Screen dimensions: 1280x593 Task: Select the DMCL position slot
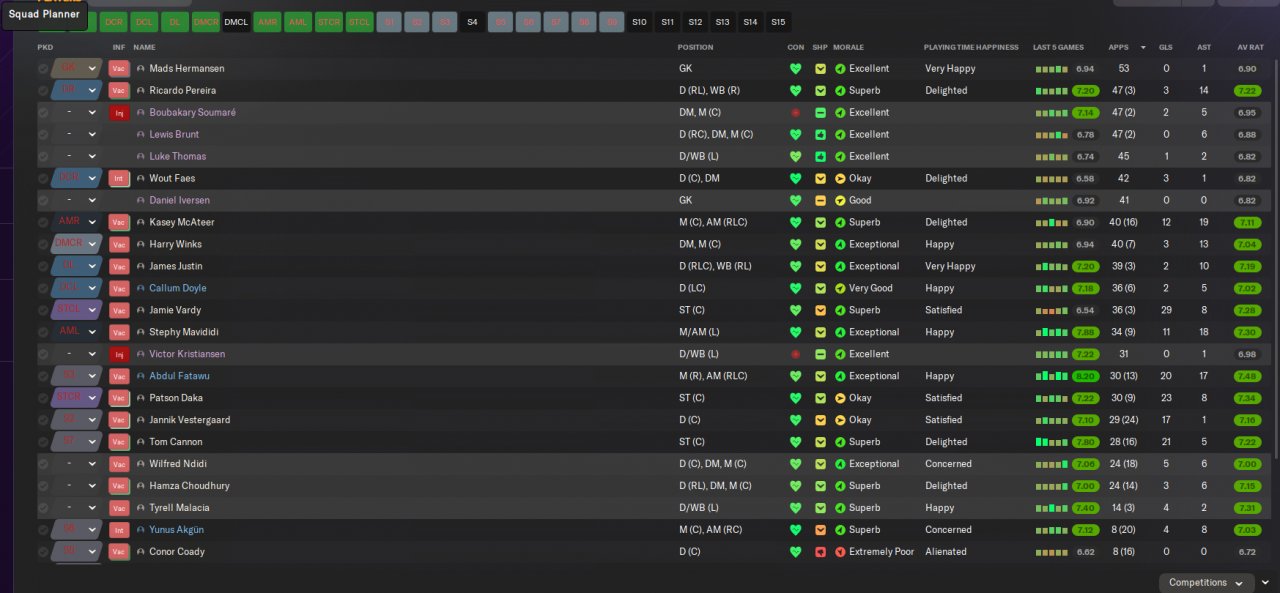coord(236,22)
